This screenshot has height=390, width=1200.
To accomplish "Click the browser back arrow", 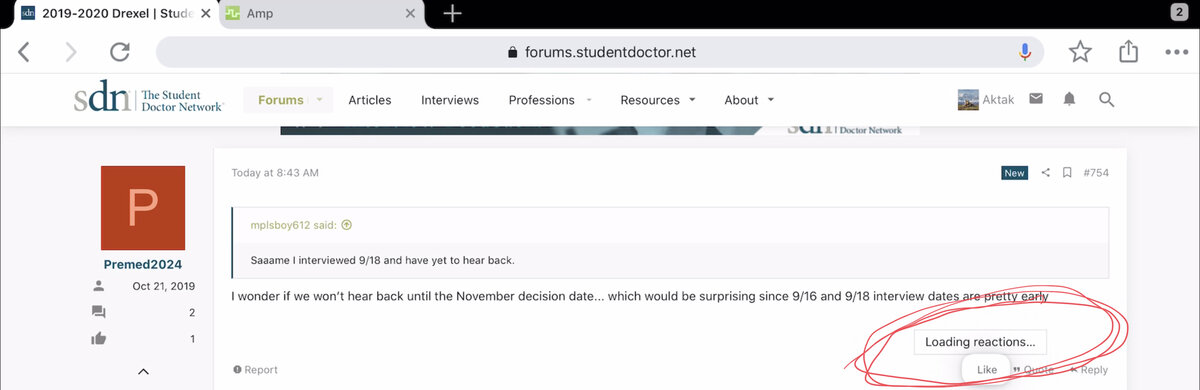I will pyautogui.click(x=24, y=52).
